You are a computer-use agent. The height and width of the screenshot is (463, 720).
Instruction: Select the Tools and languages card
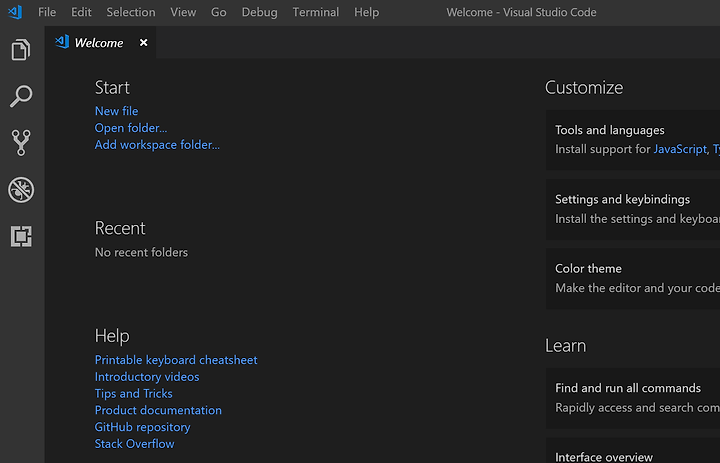tap(633, 140)
